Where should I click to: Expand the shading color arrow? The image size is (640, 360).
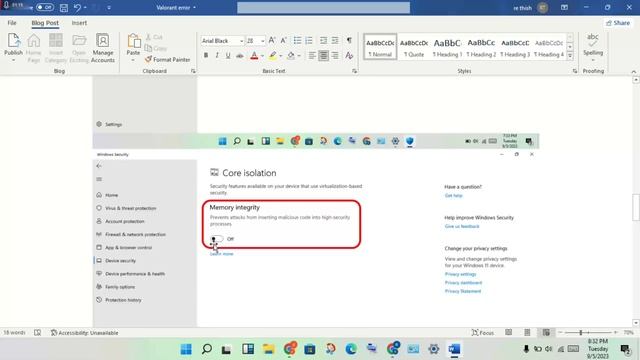point(299,56)
